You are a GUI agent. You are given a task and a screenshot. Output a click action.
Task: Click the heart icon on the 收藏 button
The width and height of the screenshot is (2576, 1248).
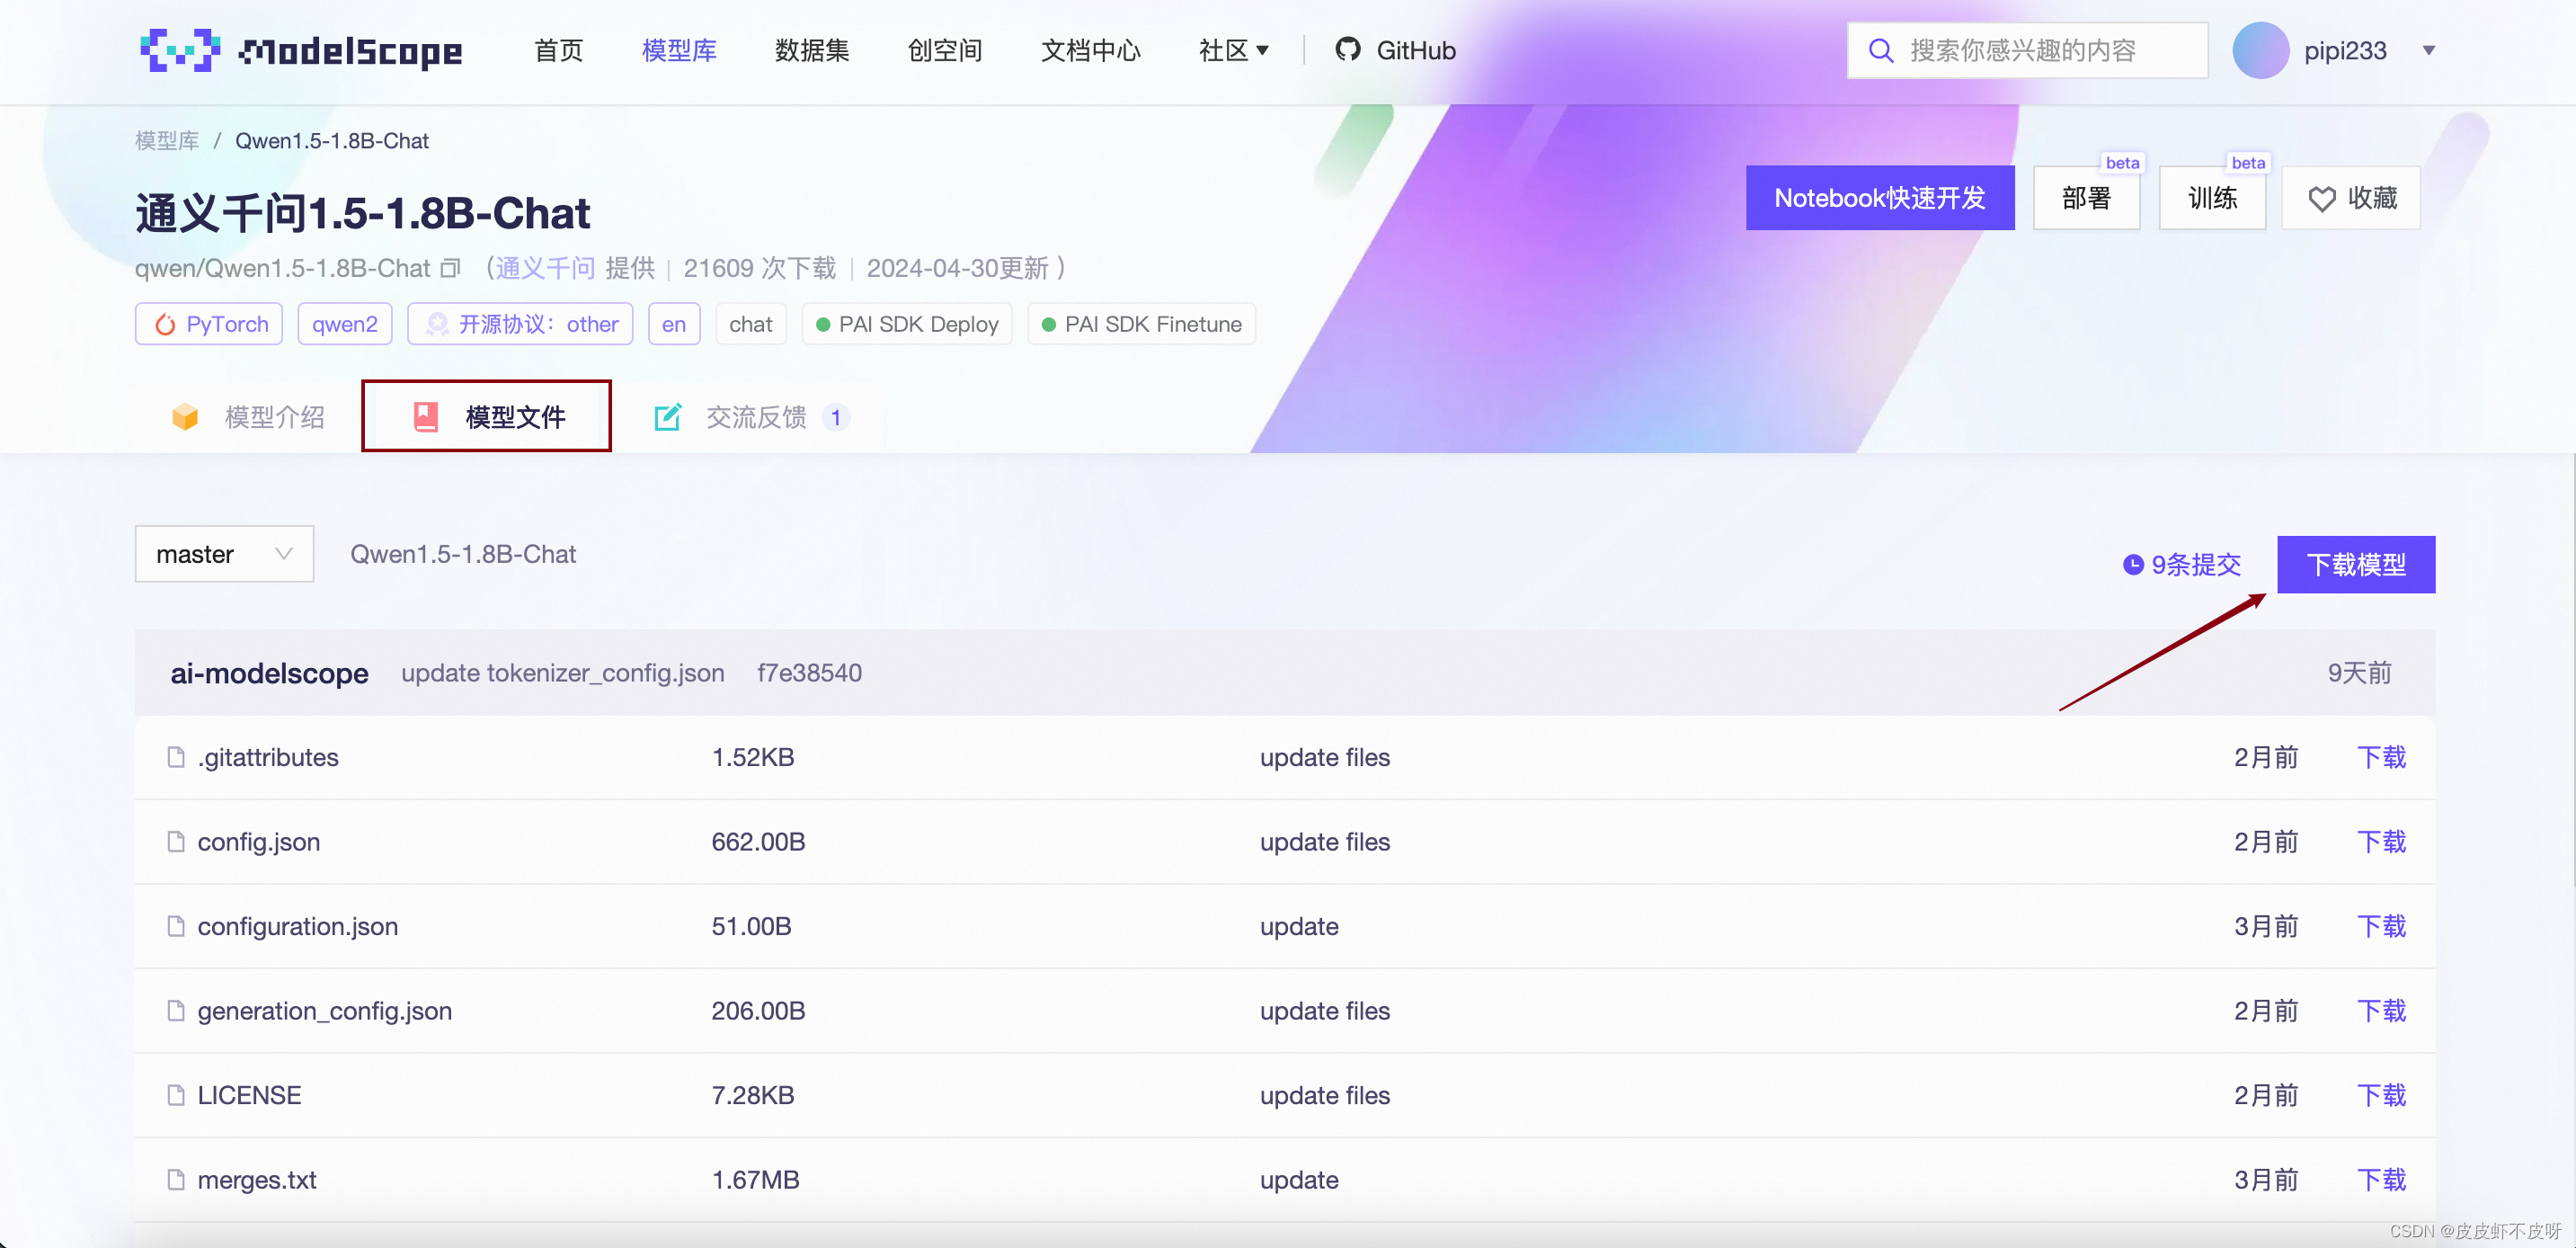2322,199
